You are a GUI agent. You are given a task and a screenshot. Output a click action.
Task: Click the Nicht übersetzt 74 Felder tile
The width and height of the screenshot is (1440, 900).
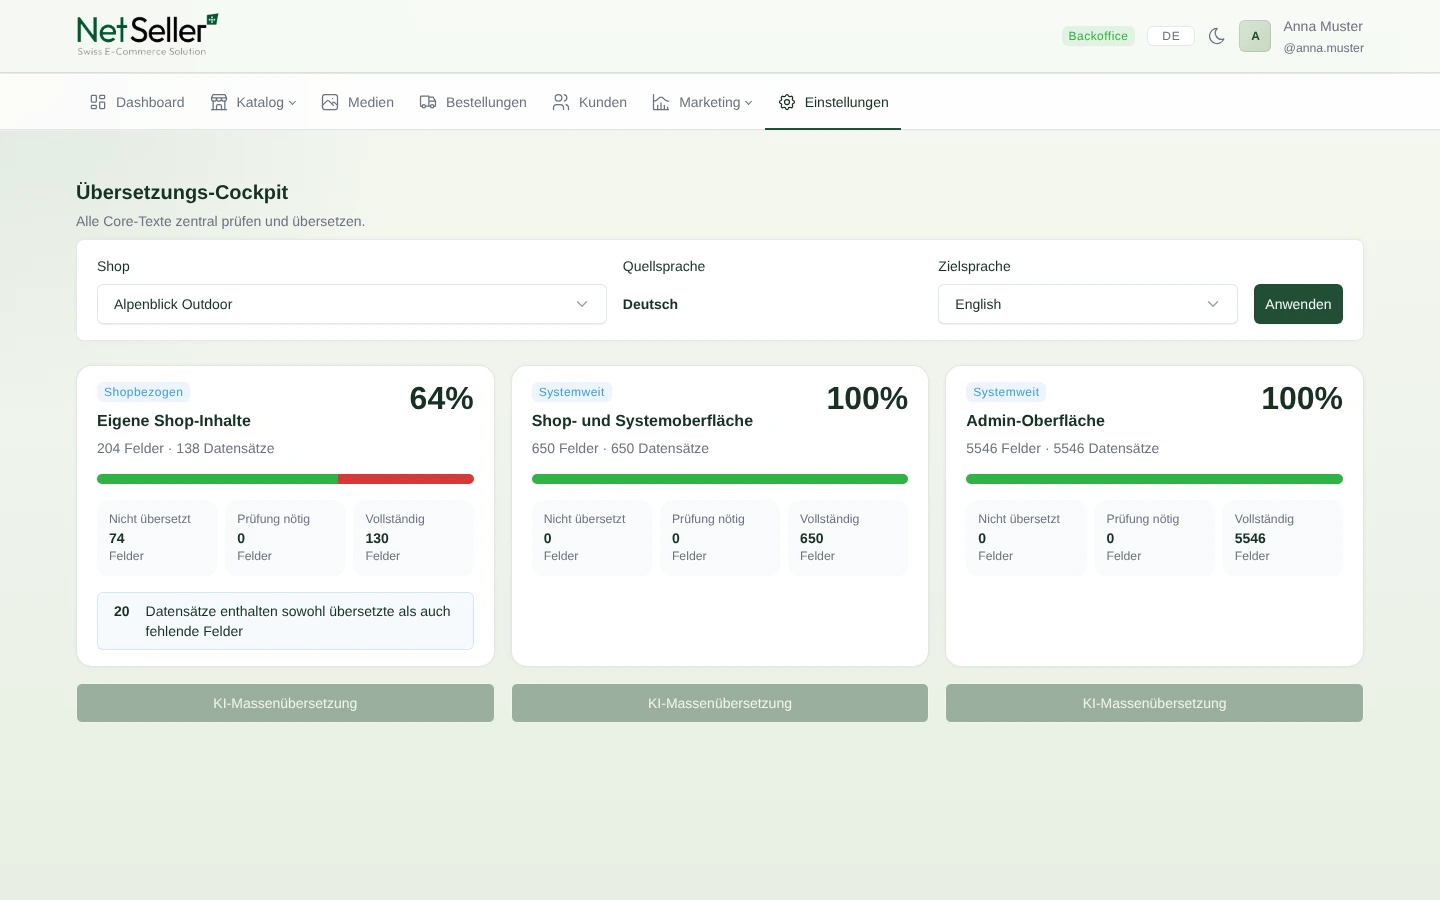coord(157,538)
